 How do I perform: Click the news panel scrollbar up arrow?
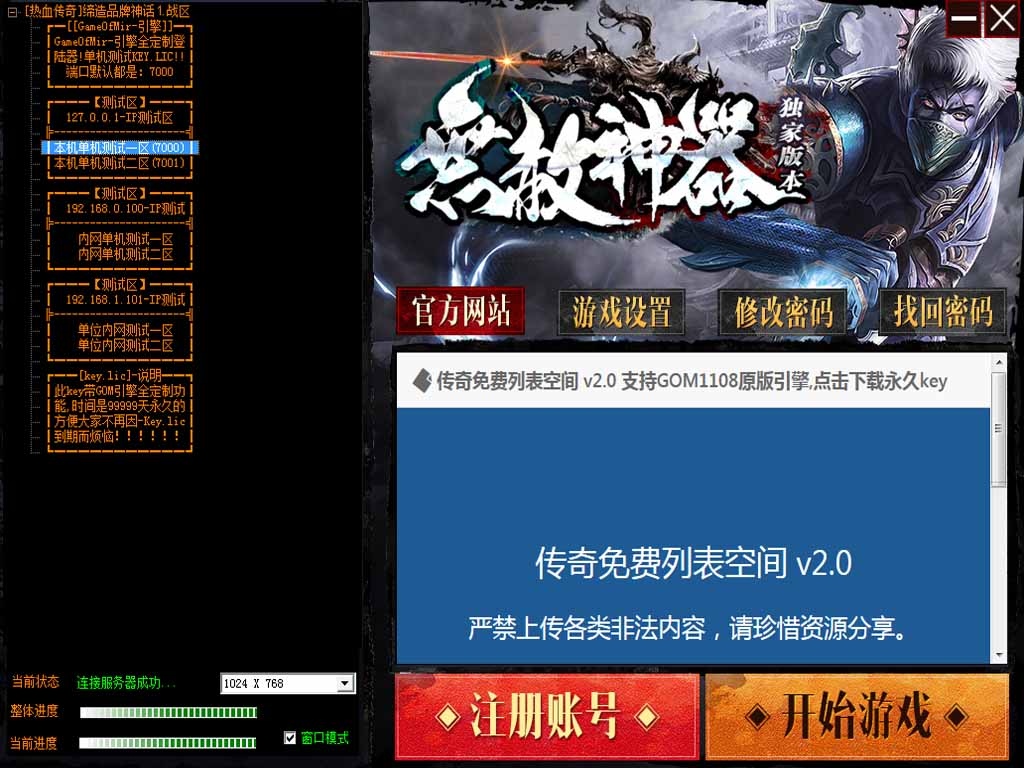[x=999, y=362]
